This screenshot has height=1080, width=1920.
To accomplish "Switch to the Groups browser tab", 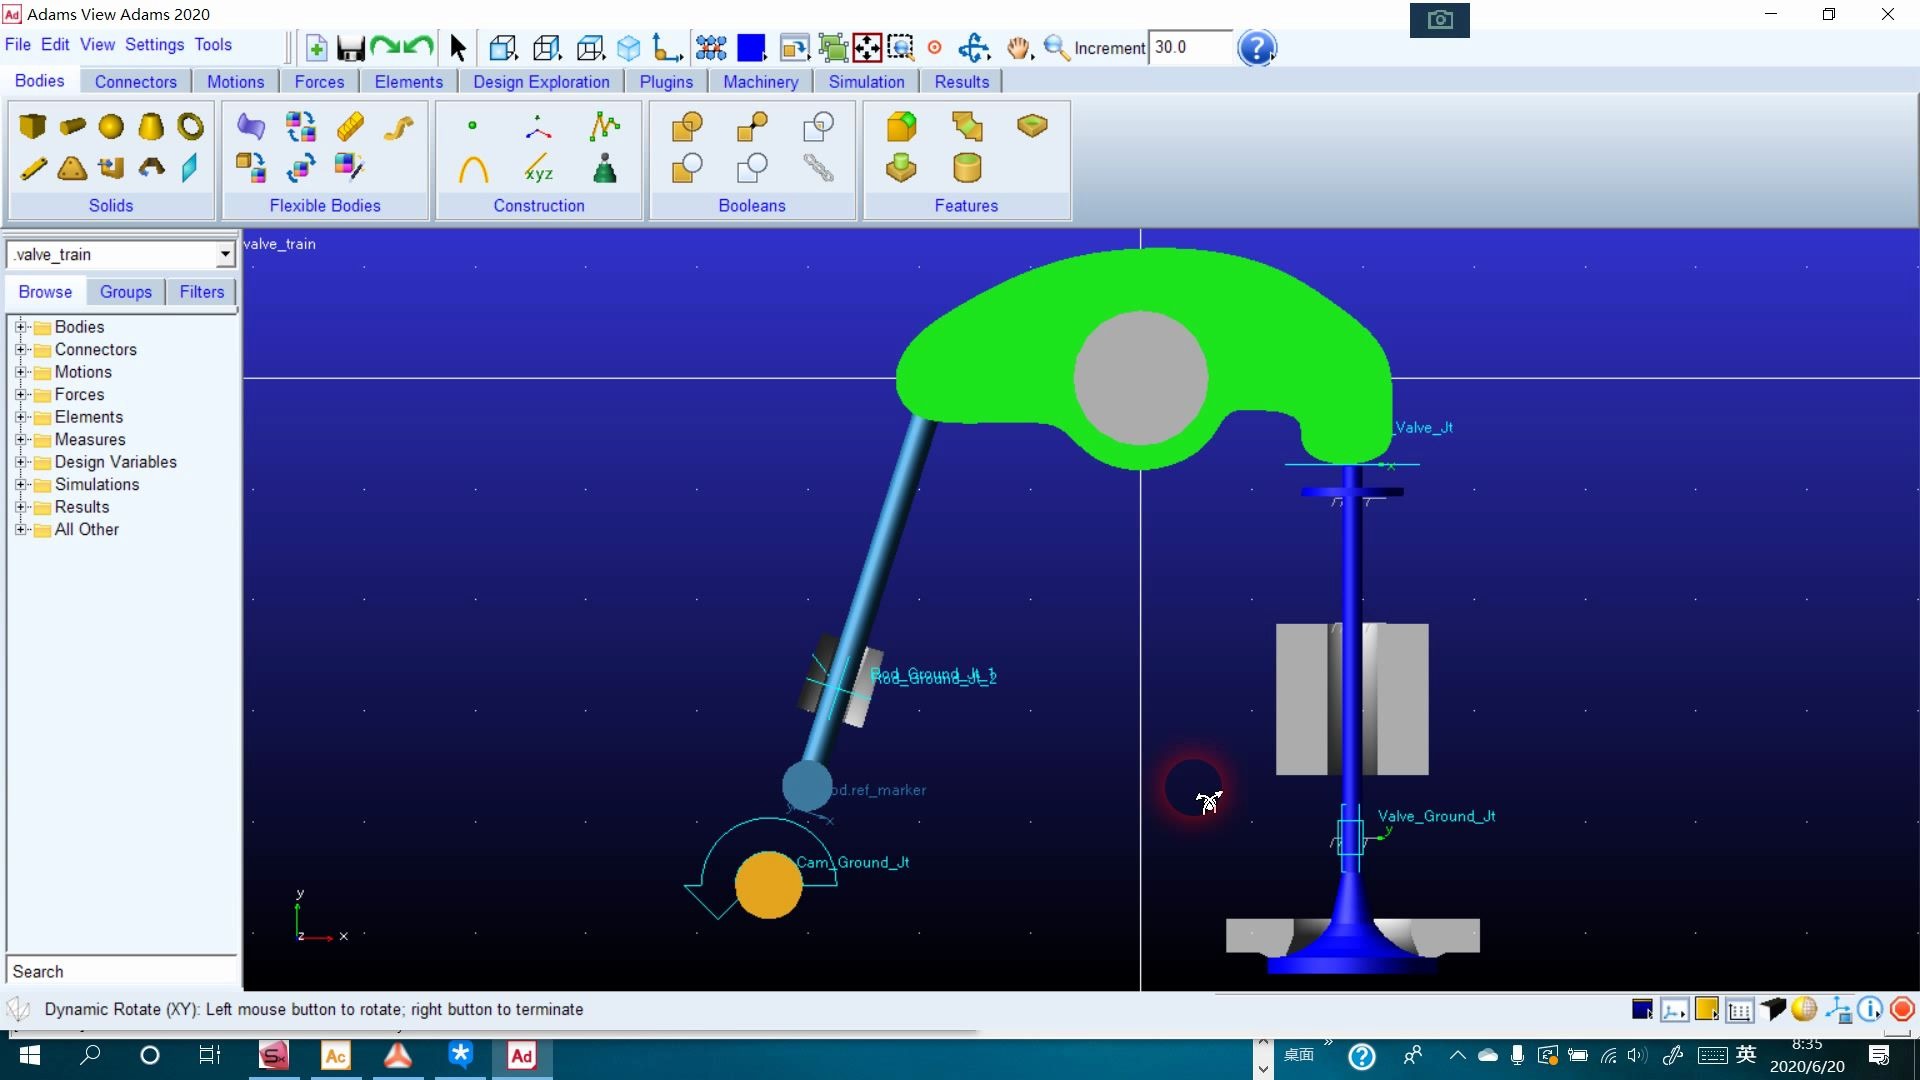I will click(126, 292).
